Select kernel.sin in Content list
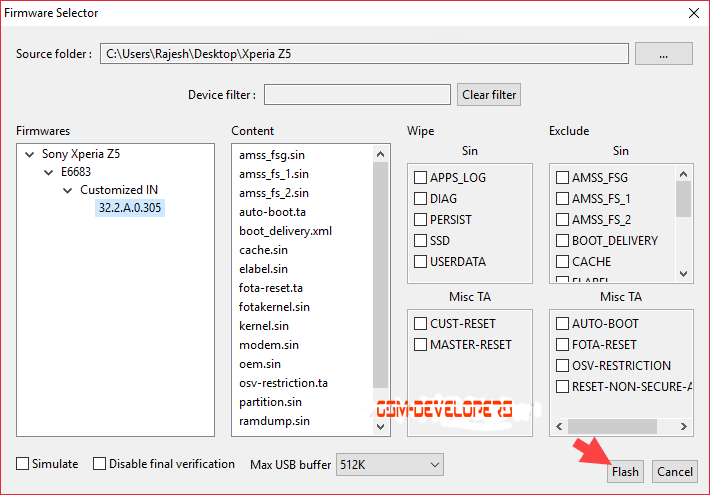710x495 pixels. pos(264,326)
